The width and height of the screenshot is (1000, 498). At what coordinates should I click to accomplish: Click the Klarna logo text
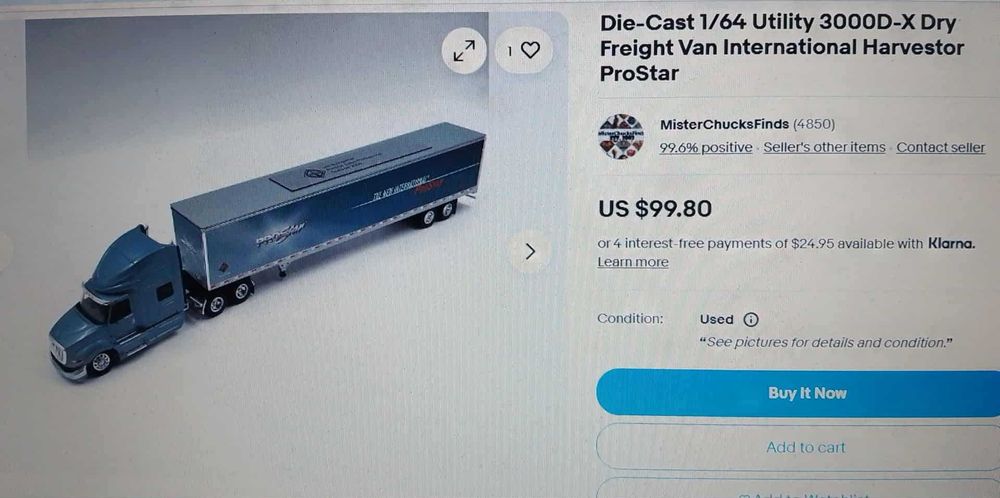[952, 243]
